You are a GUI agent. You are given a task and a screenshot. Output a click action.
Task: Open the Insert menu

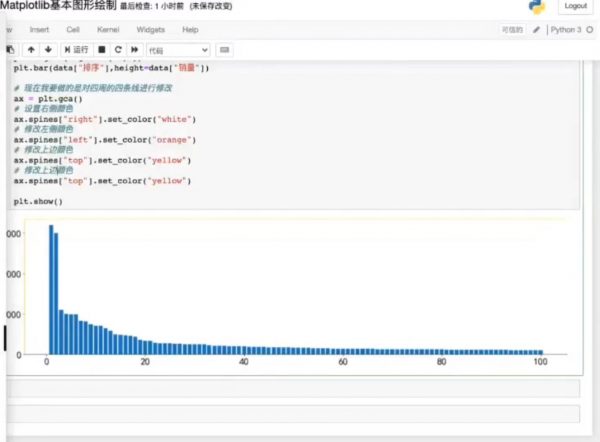[x=39, y=30]
